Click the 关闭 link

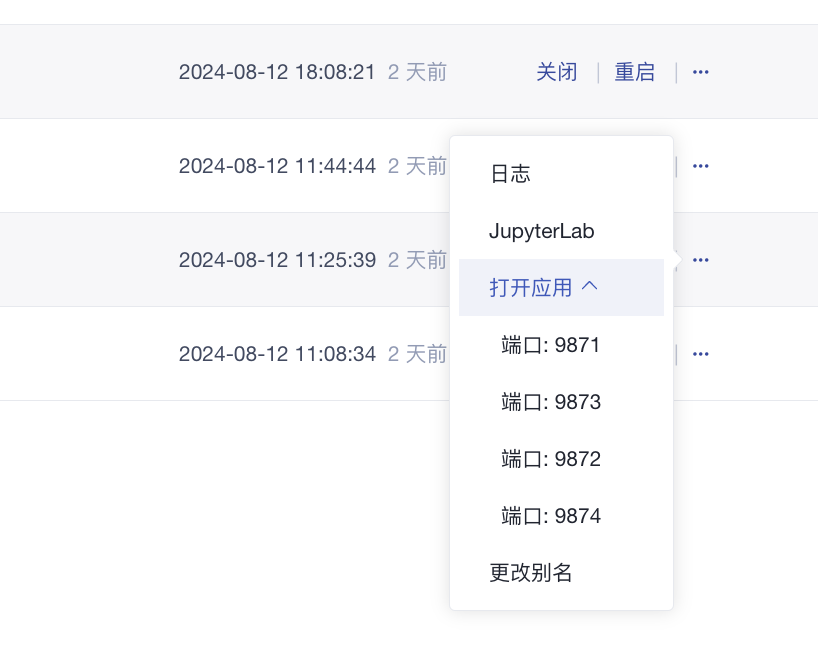[557, 72]
